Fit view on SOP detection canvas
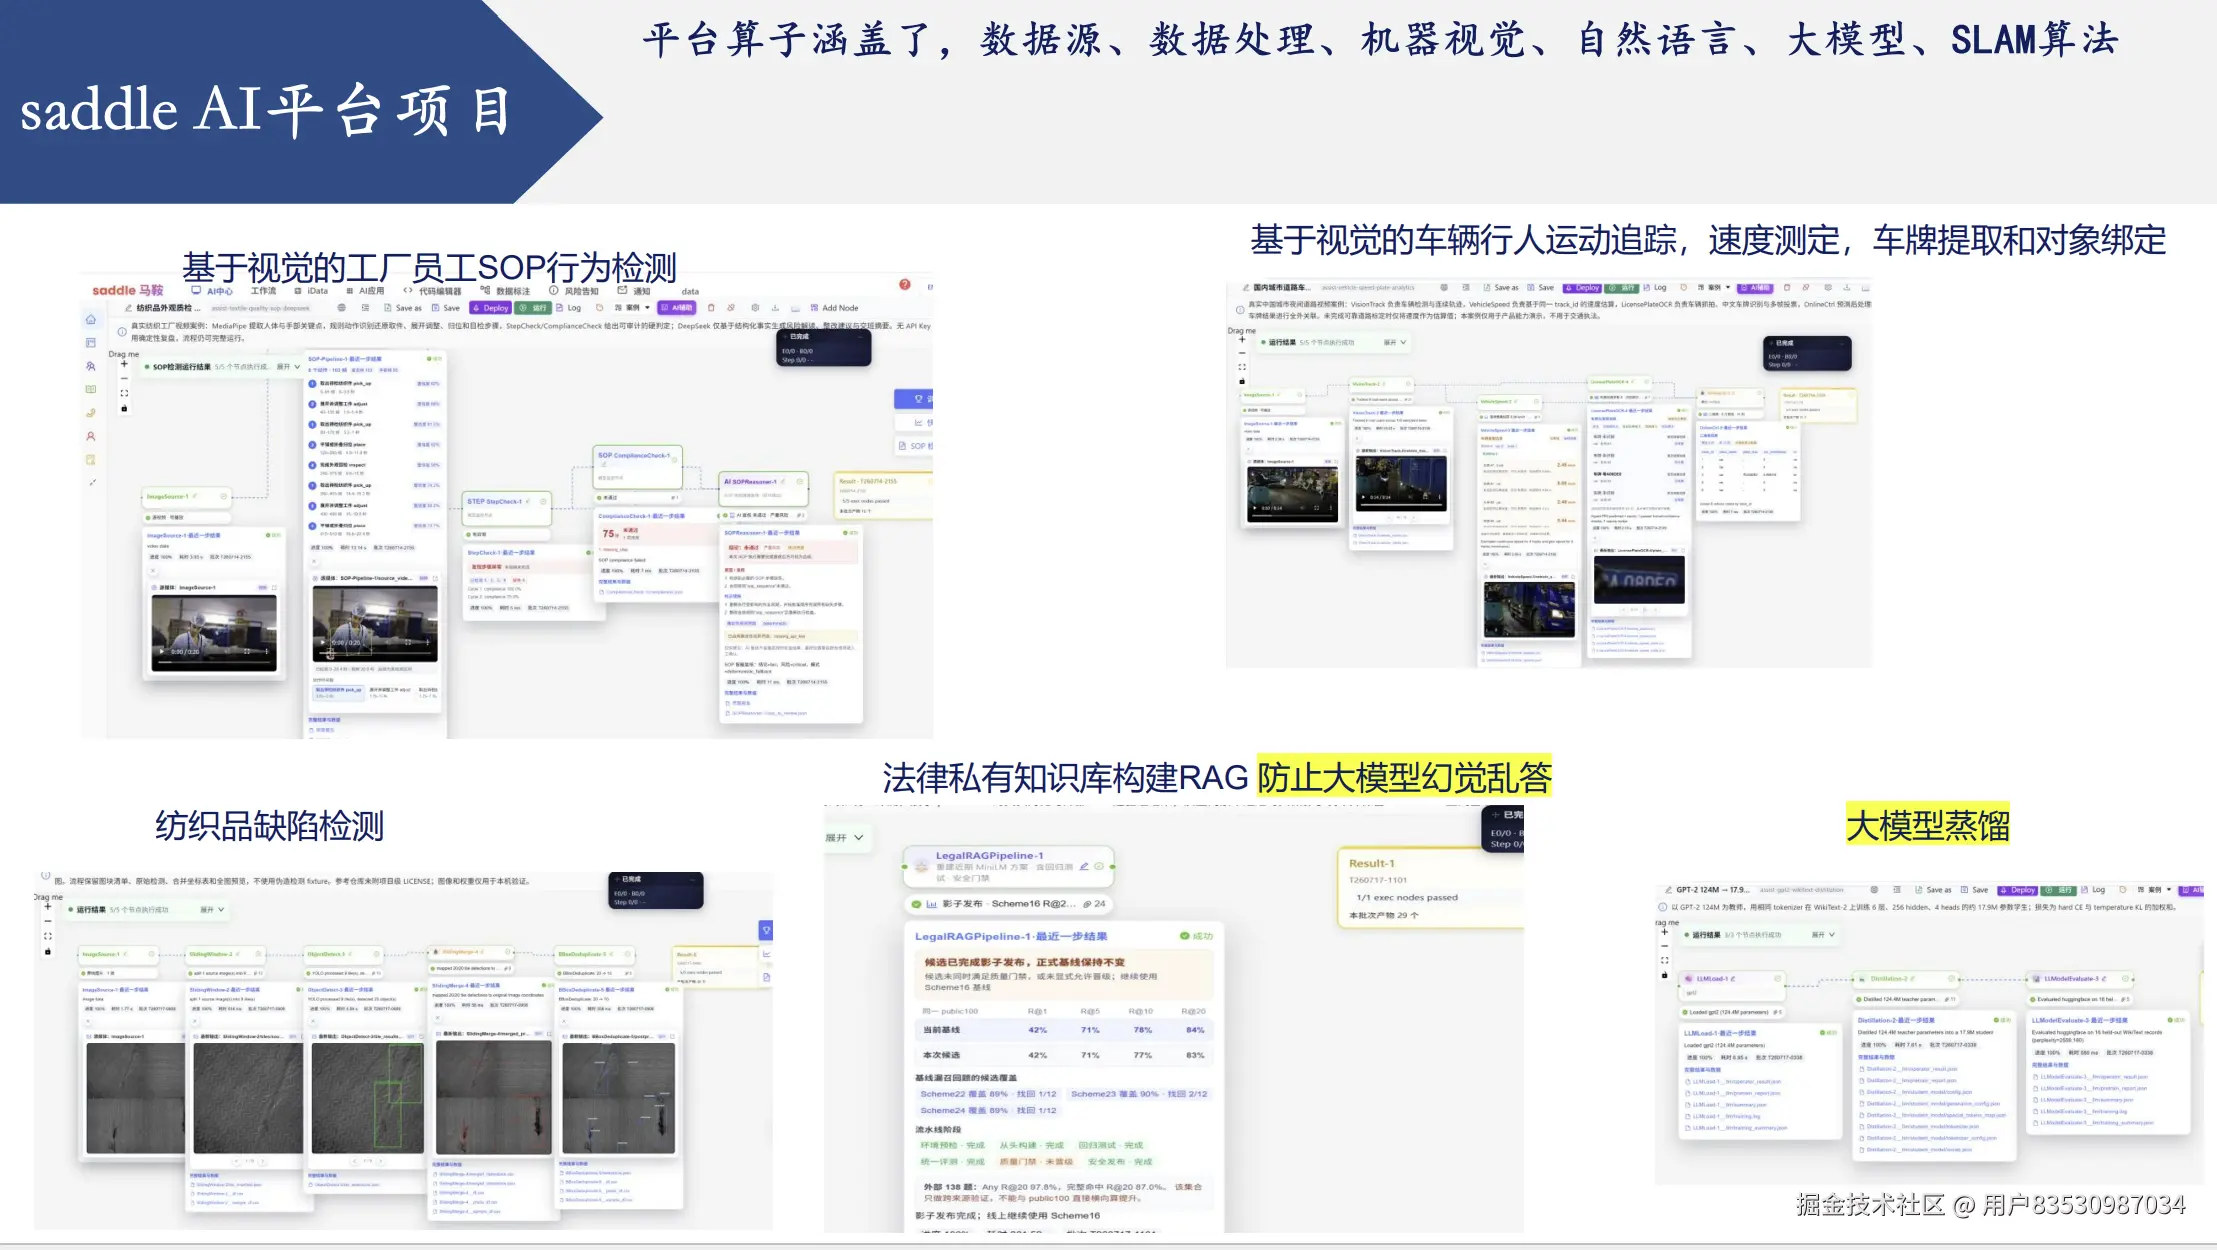 124,393
